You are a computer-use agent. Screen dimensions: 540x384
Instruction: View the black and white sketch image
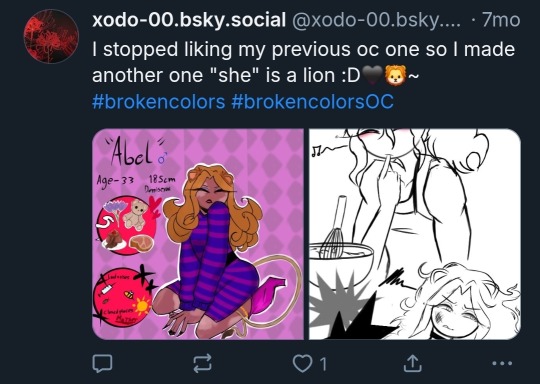[x=415, y=234]
